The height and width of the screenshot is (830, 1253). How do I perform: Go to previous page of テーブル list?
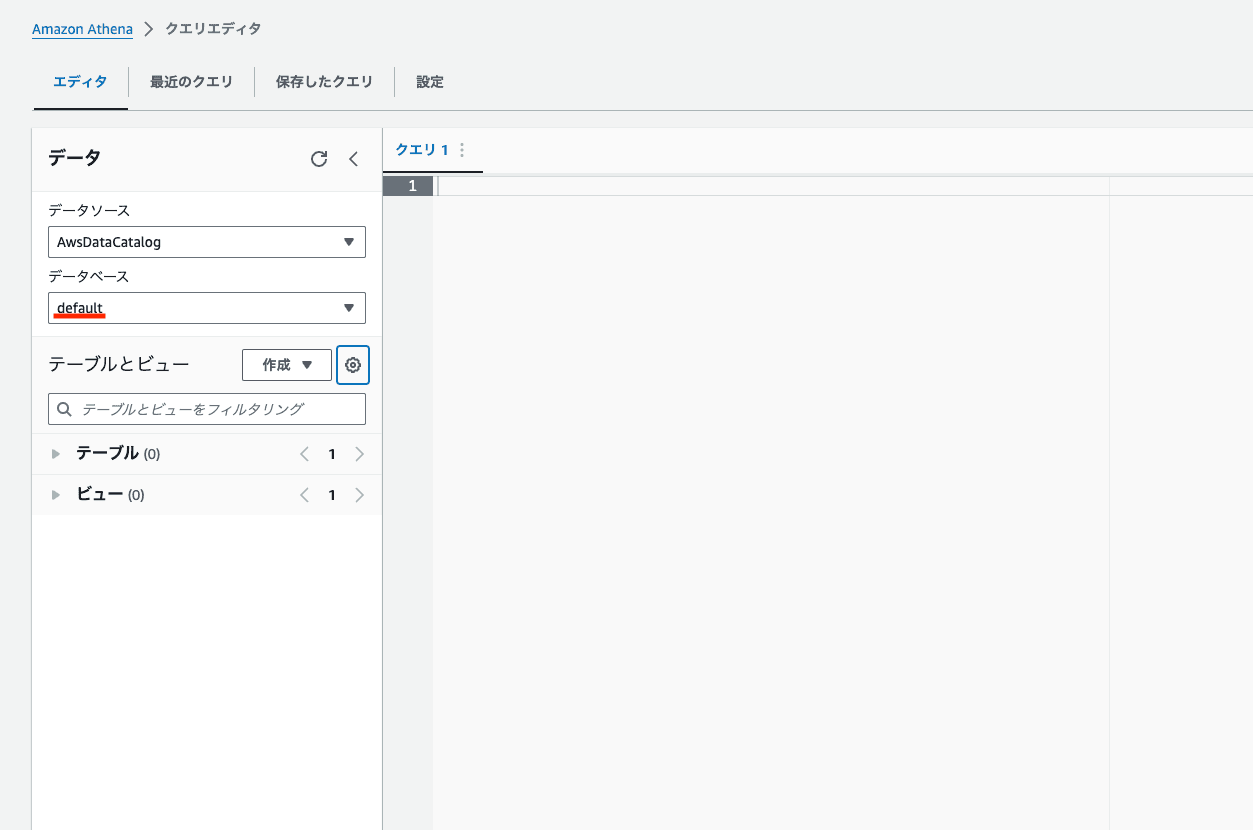click(x=305, y=454)
